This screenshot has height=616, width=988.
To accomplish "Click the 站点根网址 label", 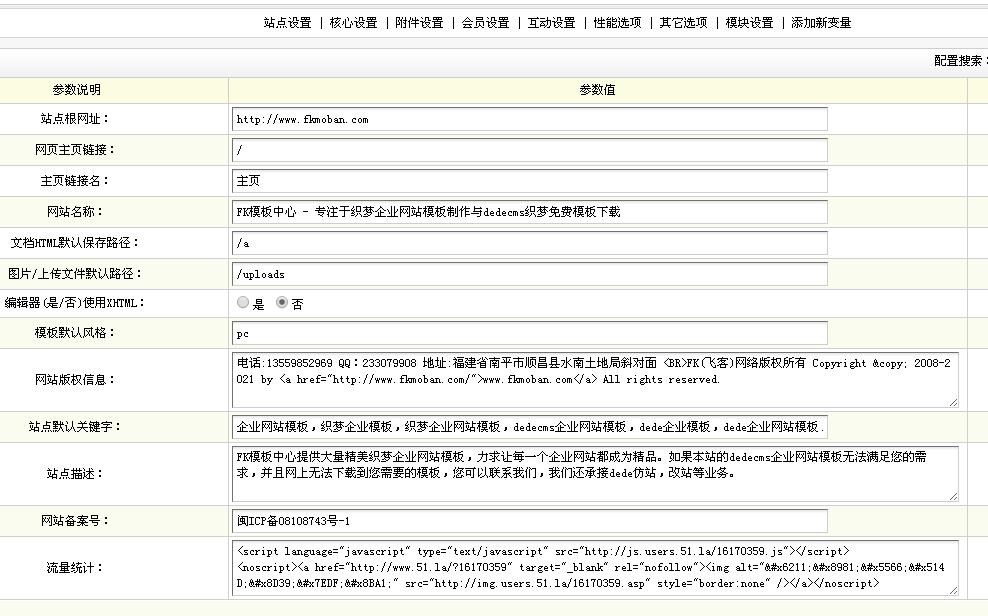I will [x=74, y=118].
